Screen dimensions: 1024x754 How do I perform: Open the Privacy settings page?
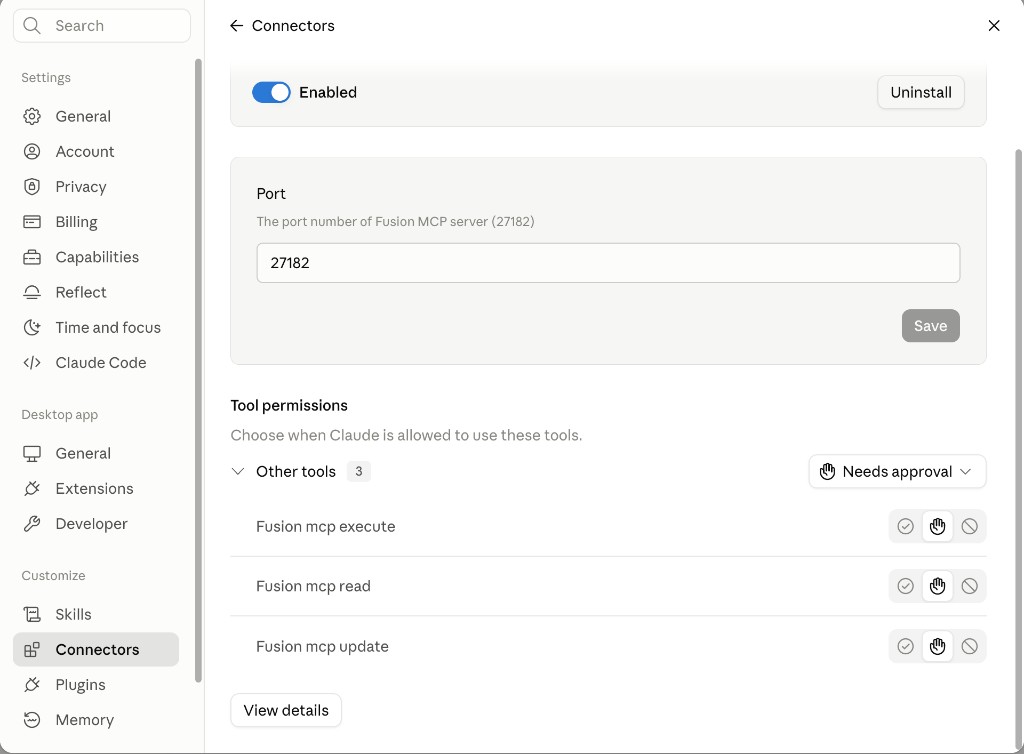click(95, 187)
